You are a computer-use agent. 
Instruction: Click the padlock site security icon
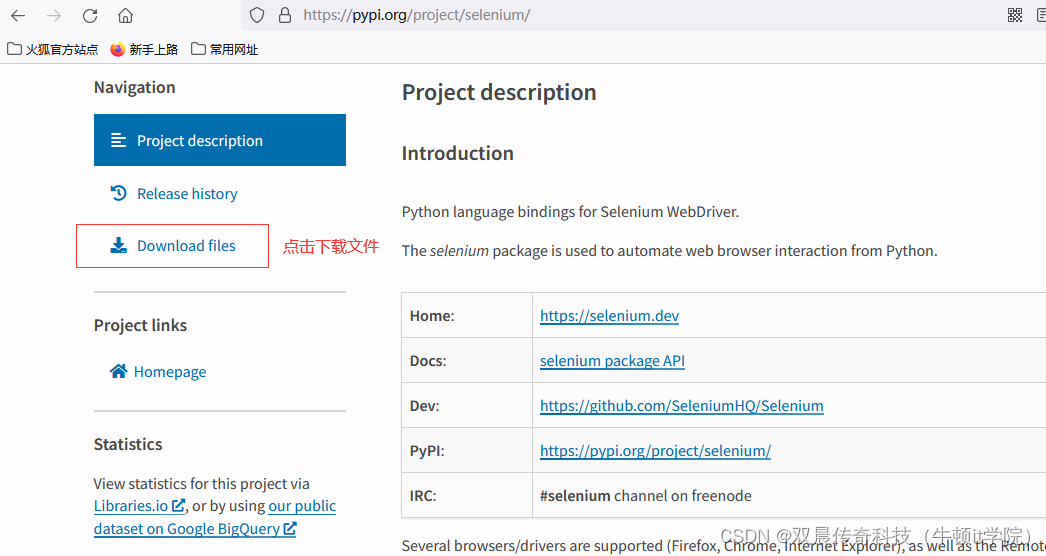coord(285,15)
